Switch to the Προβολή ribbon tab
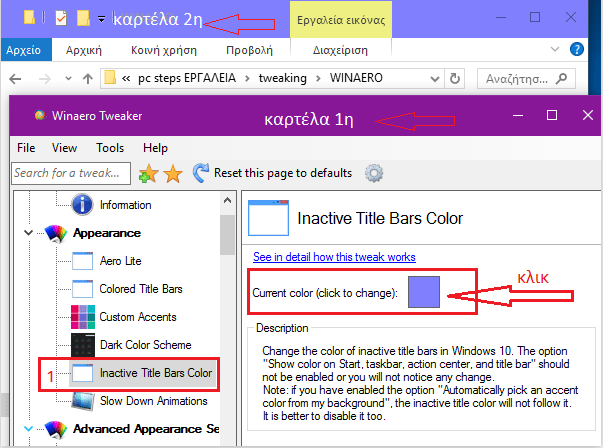This screenshot has height=448, width=603. pos(249,50)
